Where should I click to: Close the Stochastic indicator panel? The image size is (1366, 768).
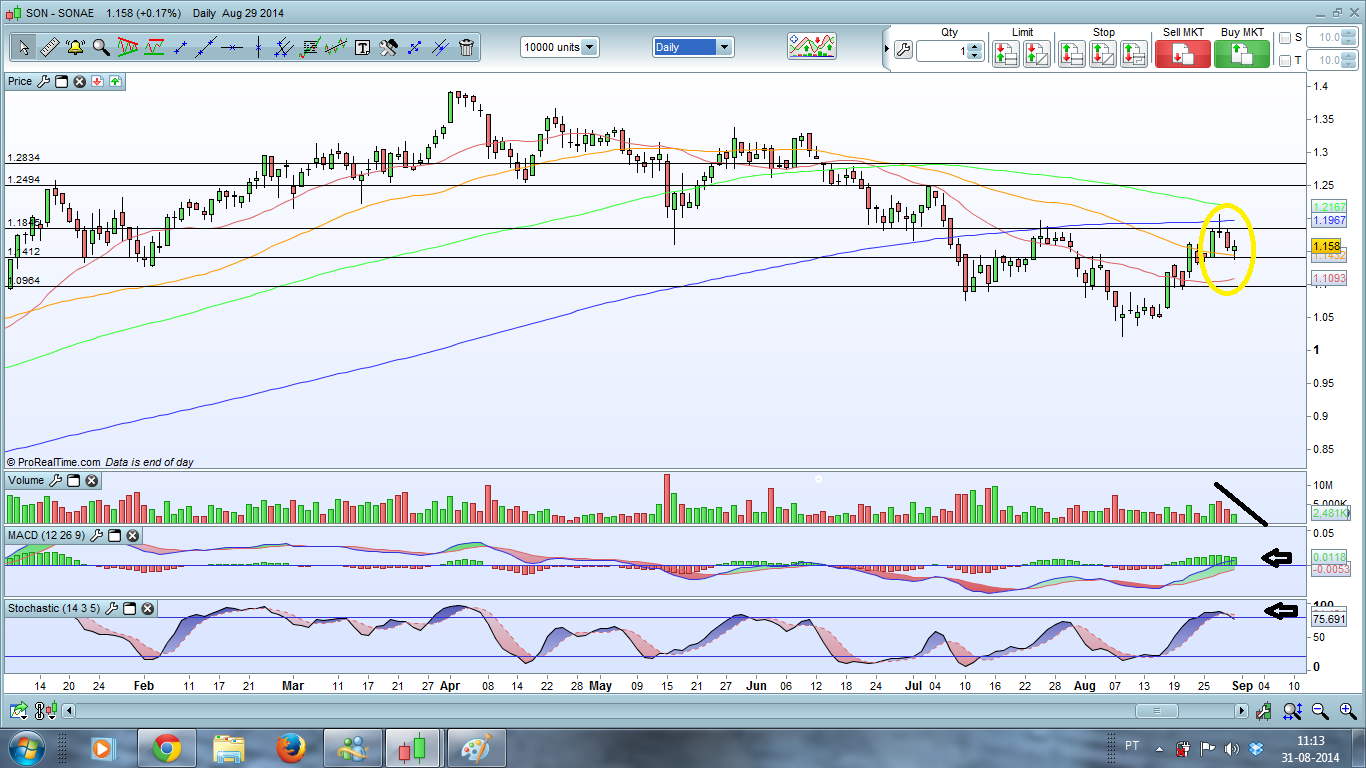click(147, 608)
